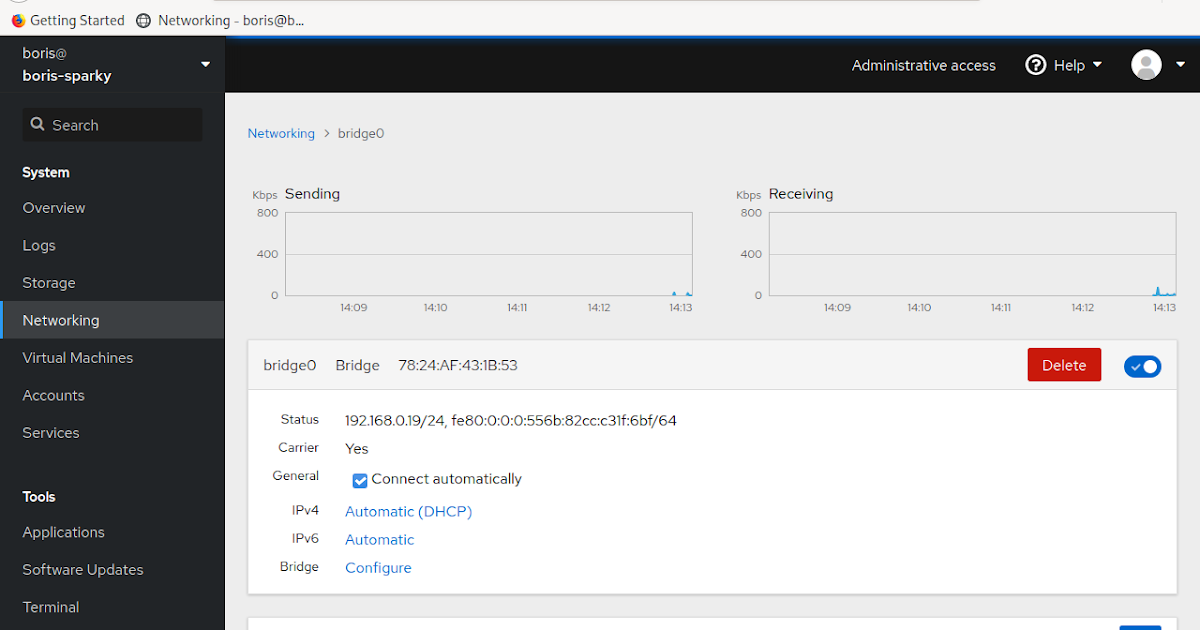
Task: Open the IPv4 Automatic (DHCP) settings
Action: [408, 511]
